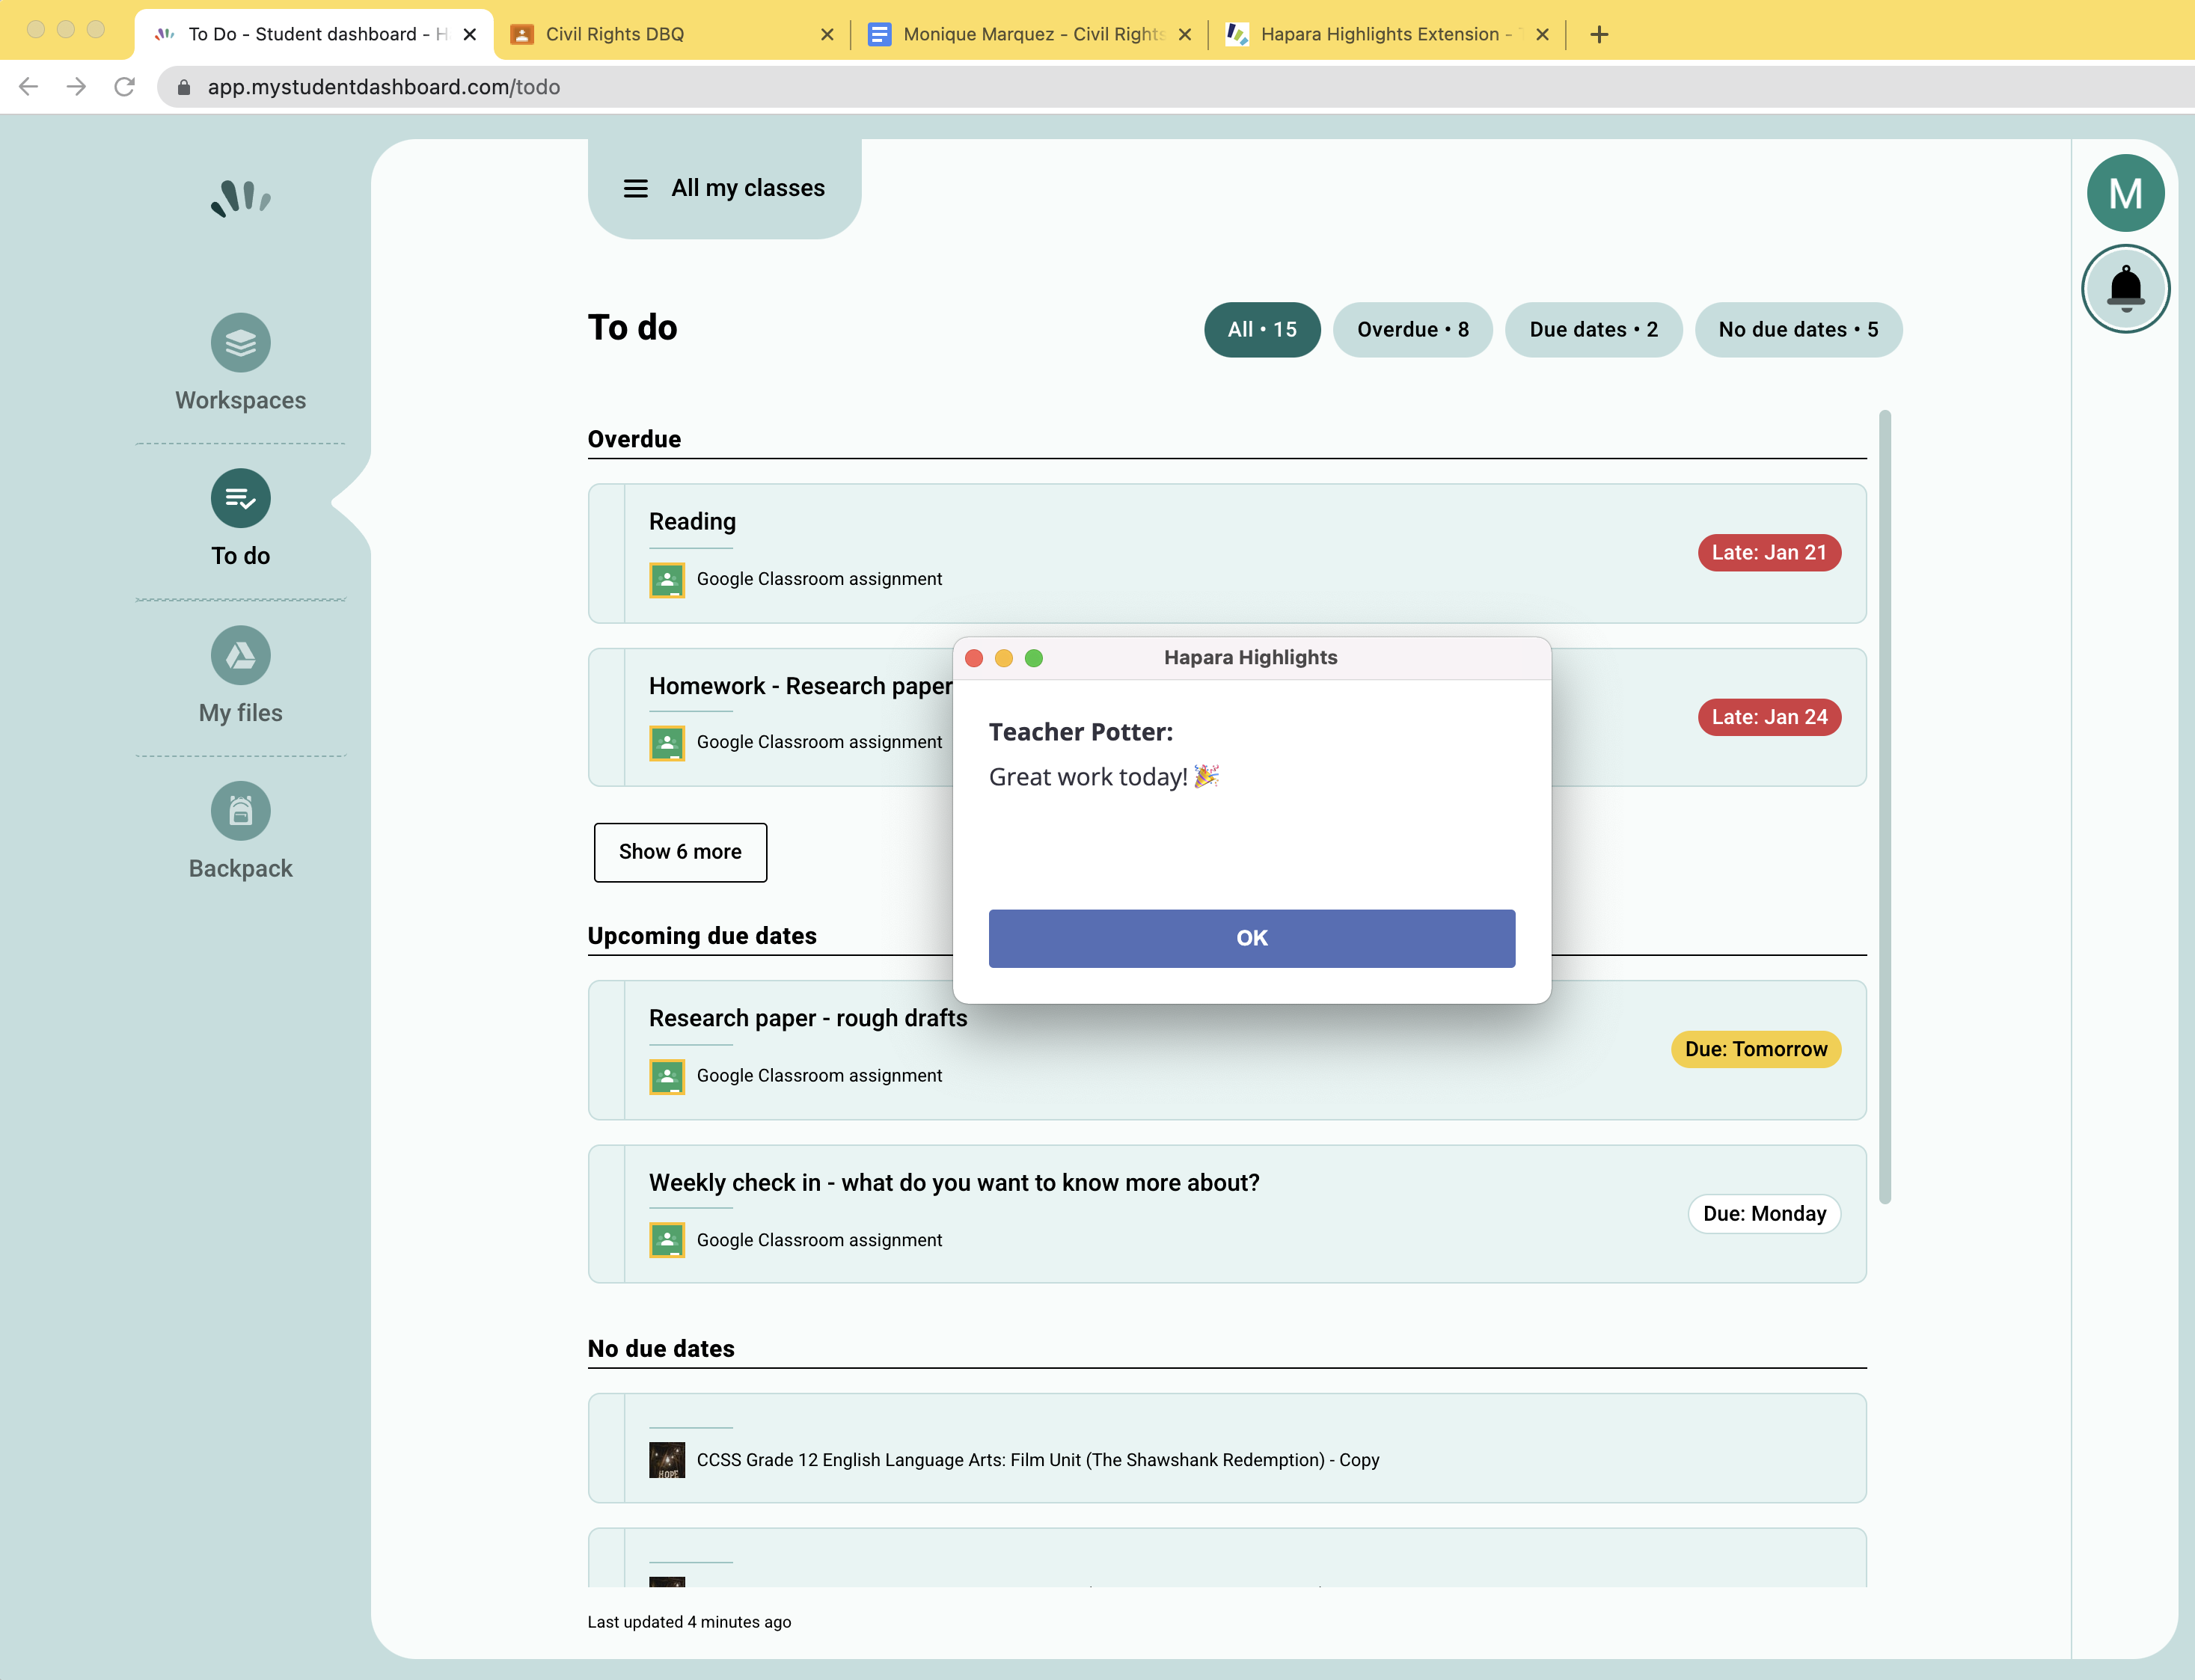Click Last updated 4 minutes ago text
The image size is (2195, 1680).
click(689, 1622)
